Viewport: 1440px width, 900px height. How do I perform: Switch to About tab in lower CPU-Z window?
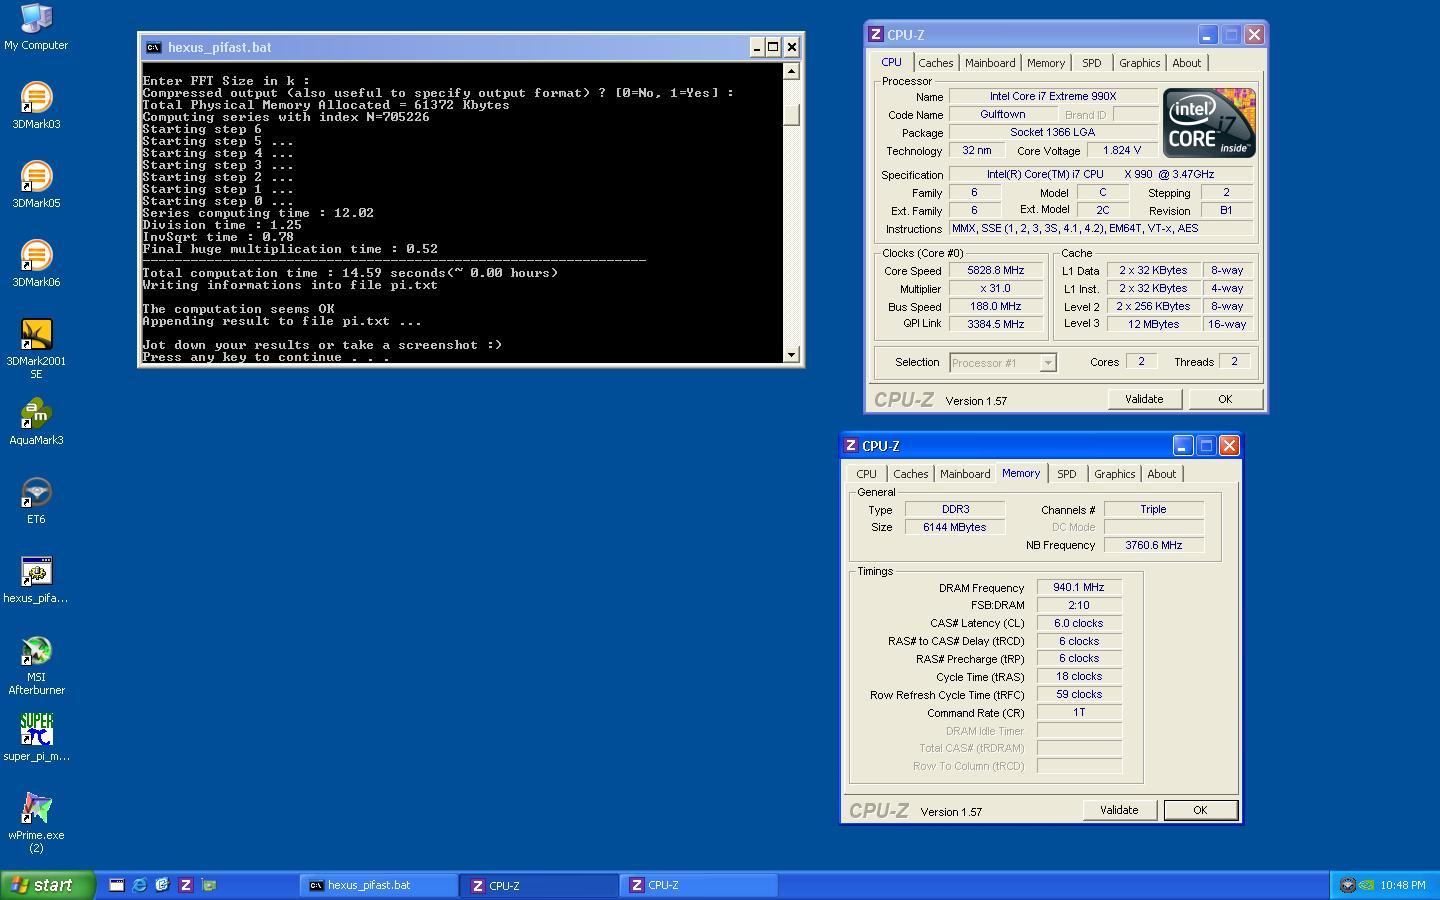click(x=1162, y=474)
